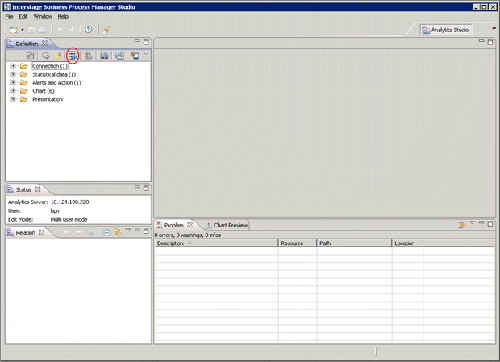This screenshot has height=362, width=500.
Task: Select the Statistical data tree item
Action: pos(54,74)
